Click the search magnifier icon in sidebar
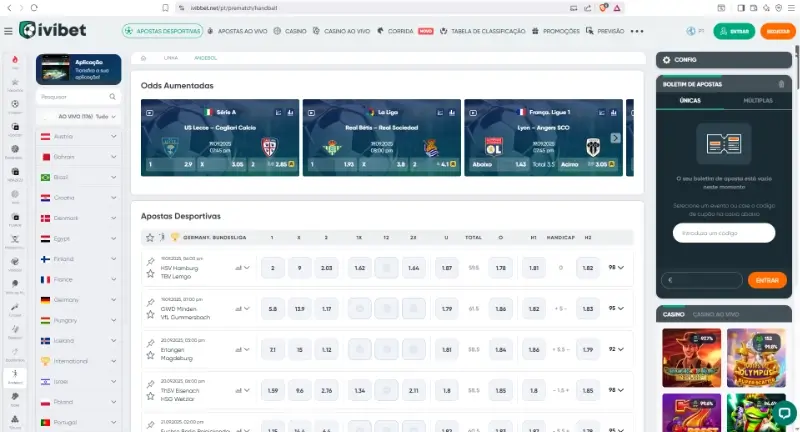The image size is (800, 432). pos(110,97)
